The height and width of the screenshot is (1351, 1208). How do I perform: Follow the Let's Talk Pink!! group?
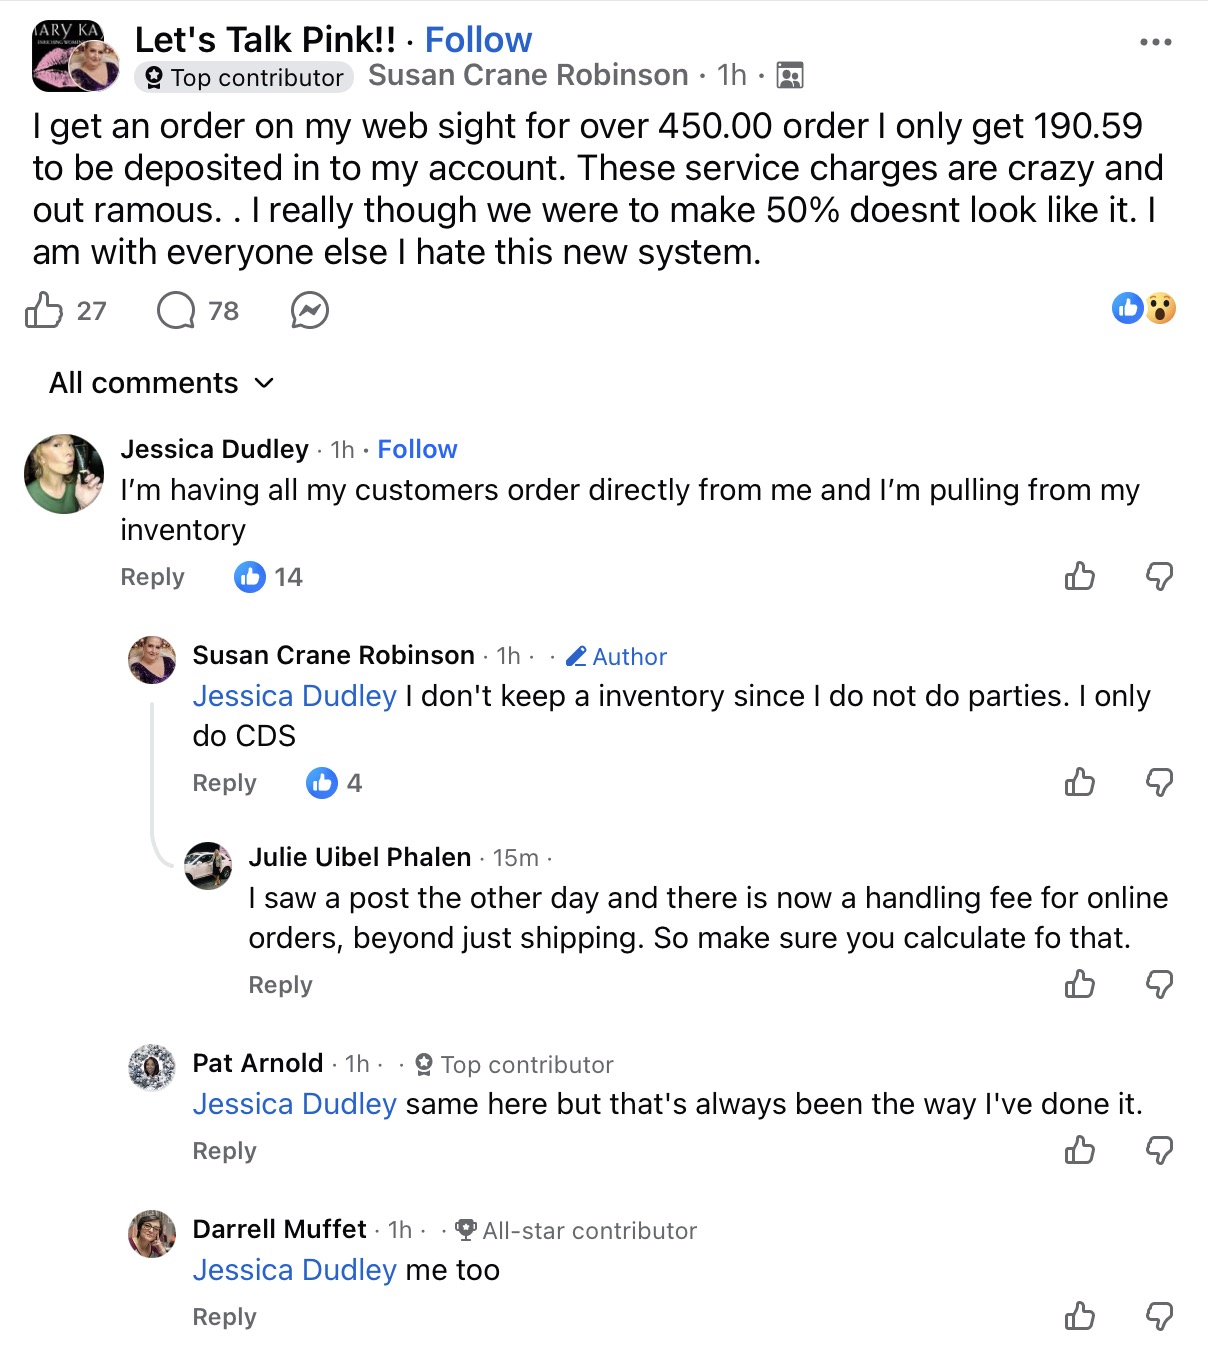point(478,40)
